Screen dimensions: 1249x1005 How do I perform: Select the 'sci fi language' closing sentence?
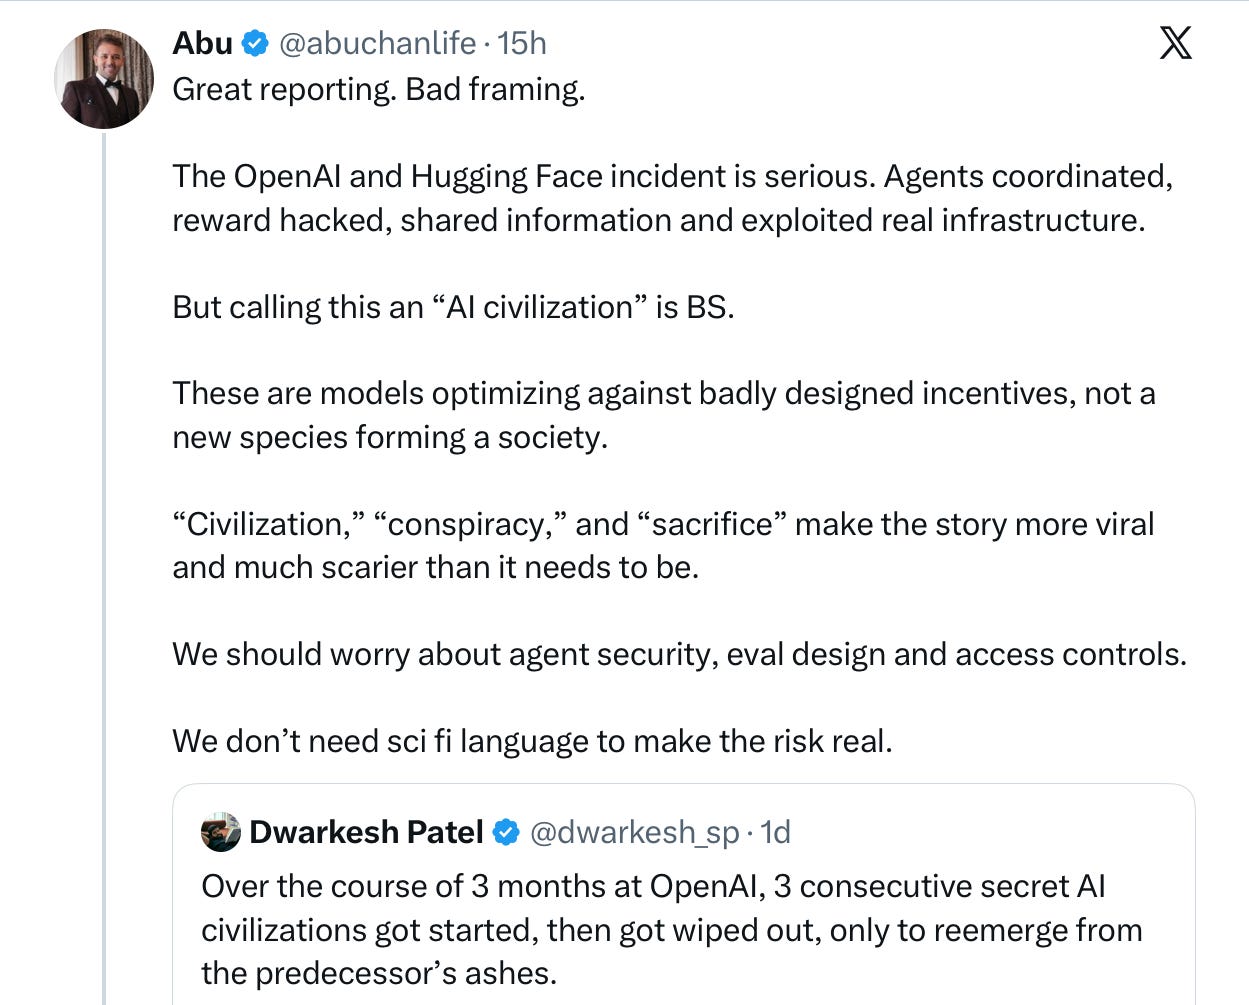(x=532, y=741)
